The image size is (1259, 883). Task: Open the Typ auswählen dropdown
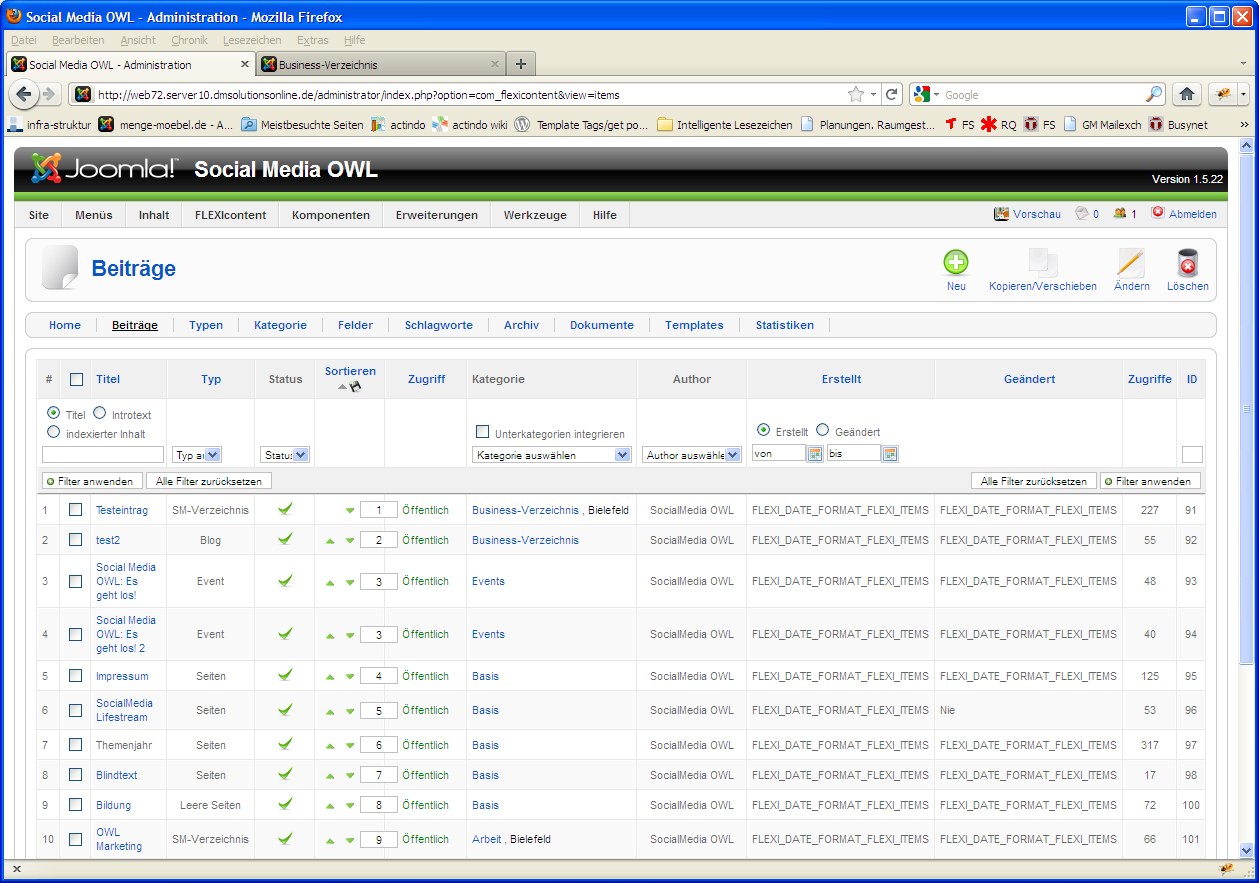(197, 454)
